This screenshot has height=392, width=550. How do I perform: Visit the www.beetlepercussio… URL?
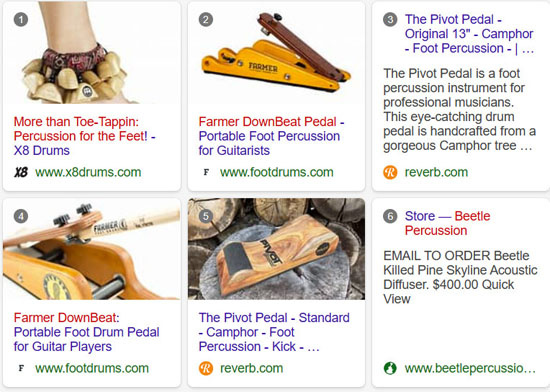tap(470, 368)
